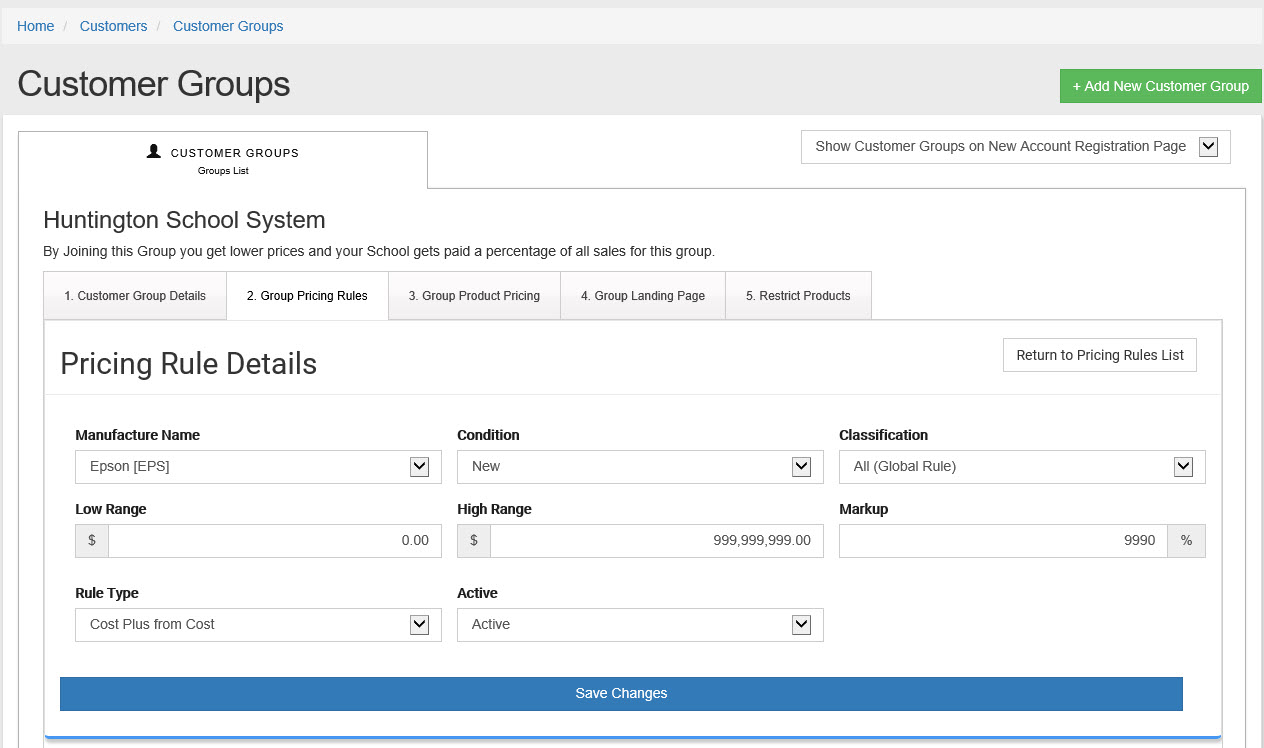Click the dollar sign beside High Range
The height and width of the screenshot is (748, 1264).
[474, 540]
